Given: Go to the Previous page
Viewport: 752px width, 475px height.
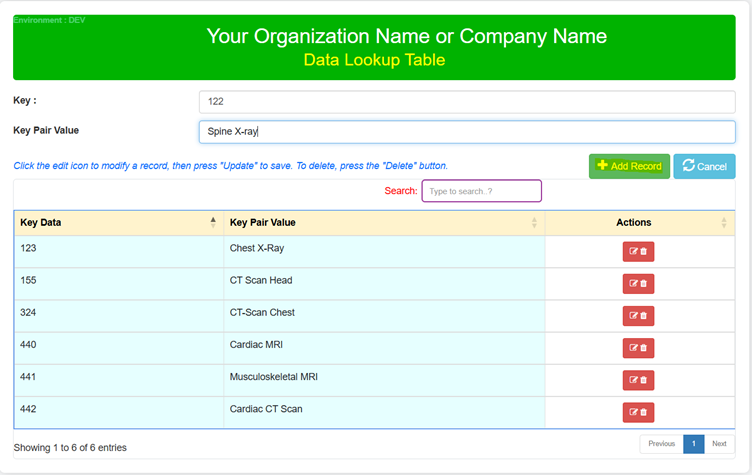Looking at the screenshot, I should [661, 444].
